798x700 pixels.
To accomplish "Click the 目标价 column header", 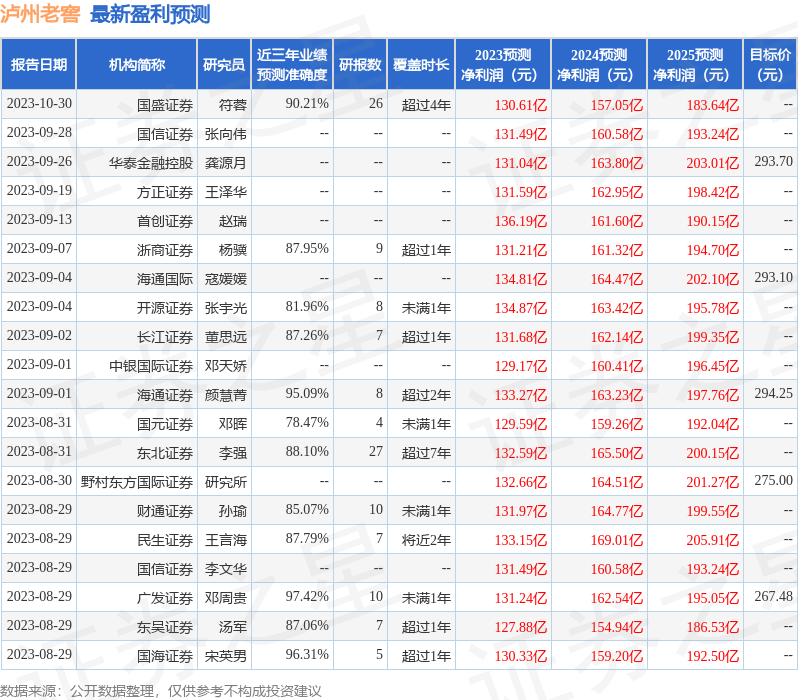I will coord(771,65).
